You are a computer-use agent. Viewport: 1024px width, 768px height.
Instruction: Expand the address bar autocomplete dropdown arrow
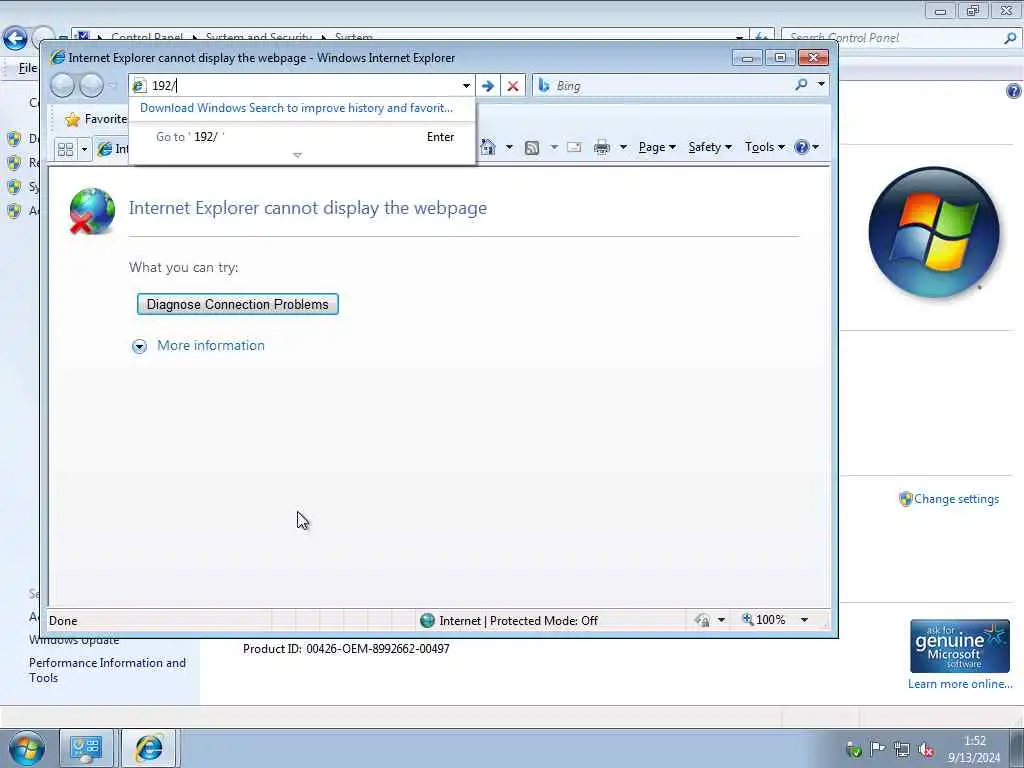click(466, 86)
